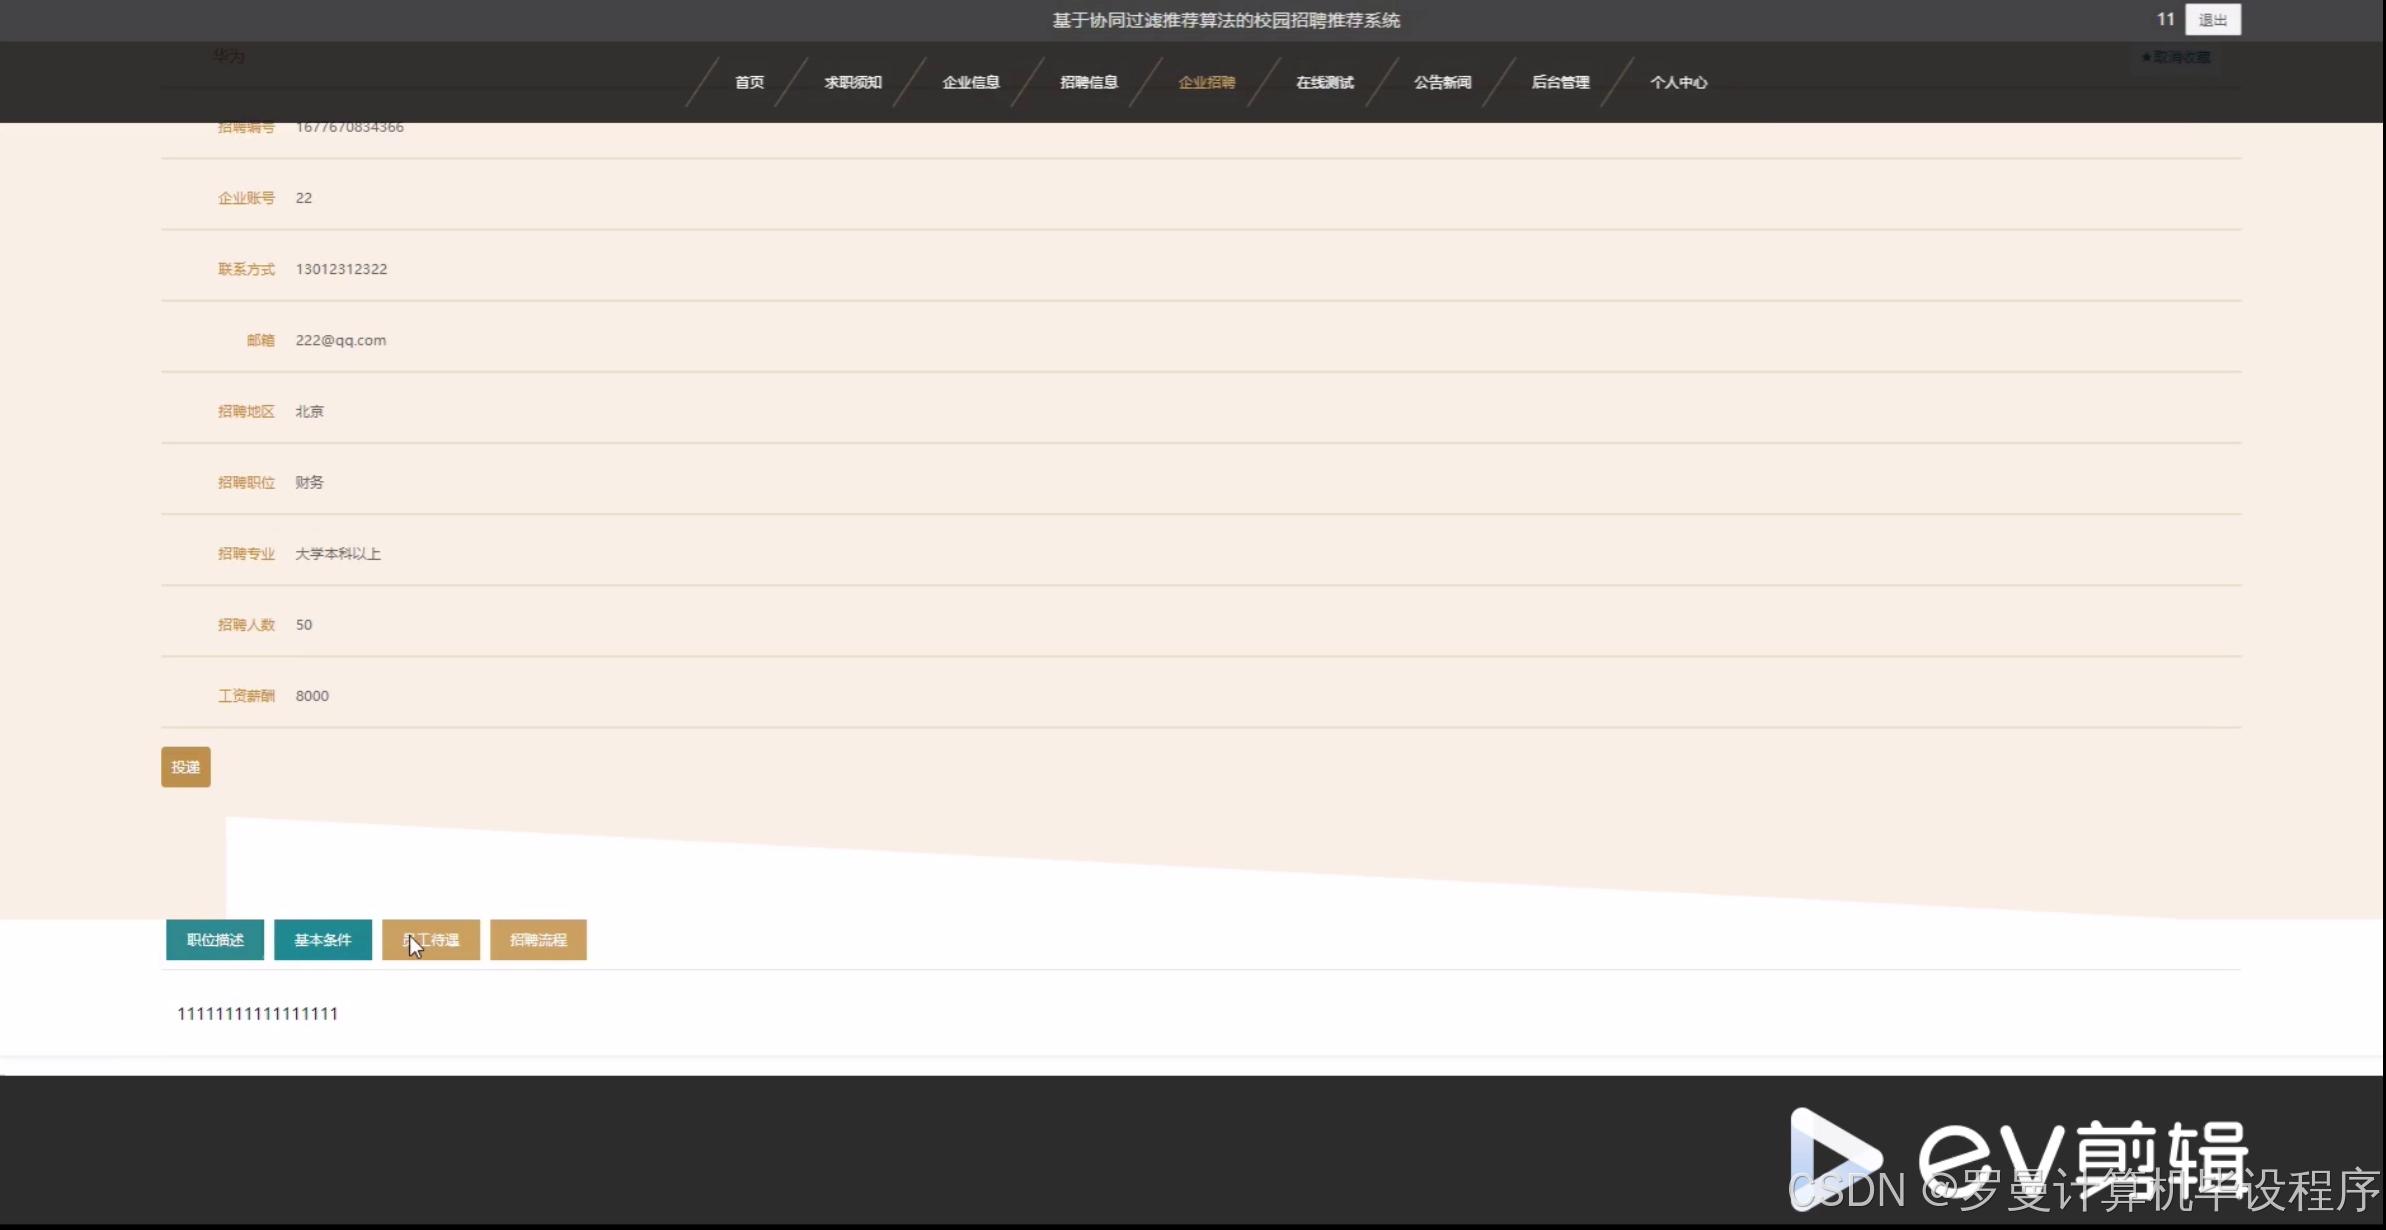Go to 求职须知 in navigation bar
2386x1230 pixels.
853,82
